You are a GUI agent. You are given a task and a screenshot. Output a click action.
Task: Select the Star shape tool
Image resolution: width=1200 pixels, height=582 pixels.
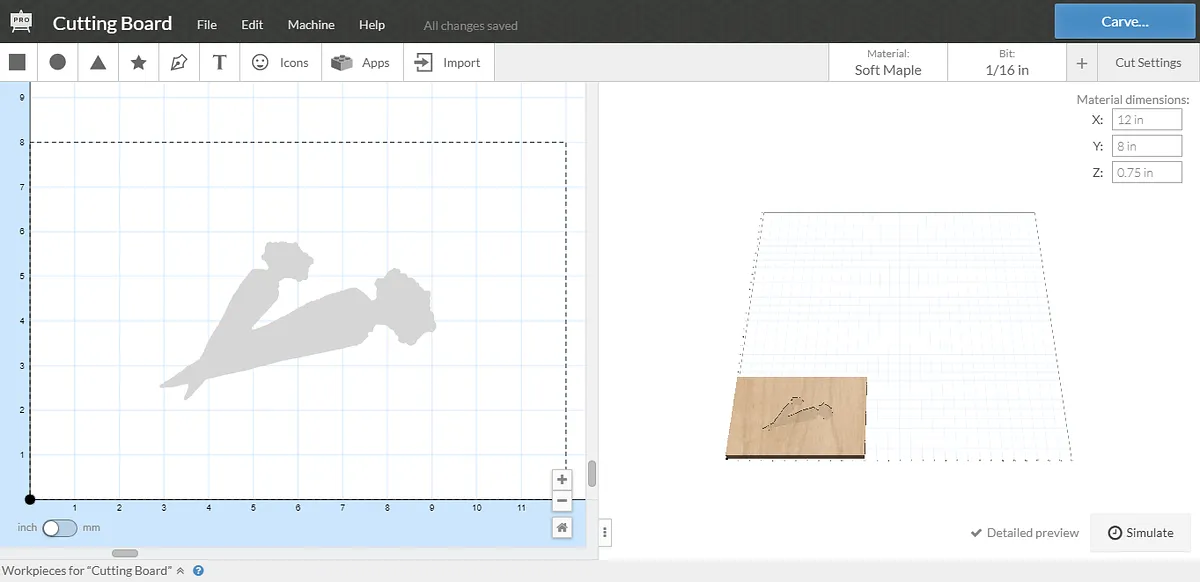(x=139, y=62)
